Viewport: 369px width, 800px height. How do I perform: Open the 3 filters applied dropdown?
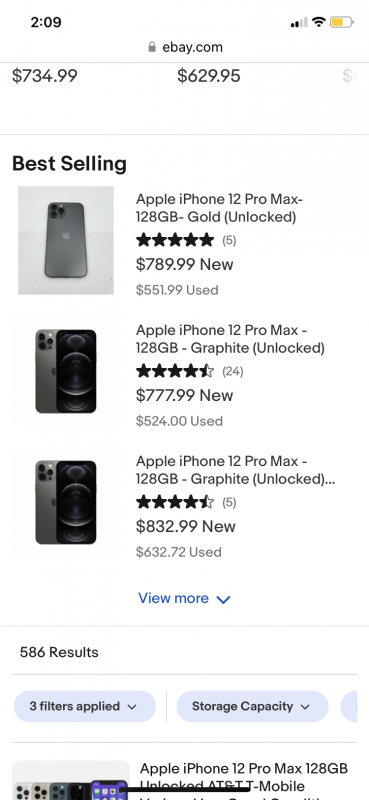tap(85, 706)
